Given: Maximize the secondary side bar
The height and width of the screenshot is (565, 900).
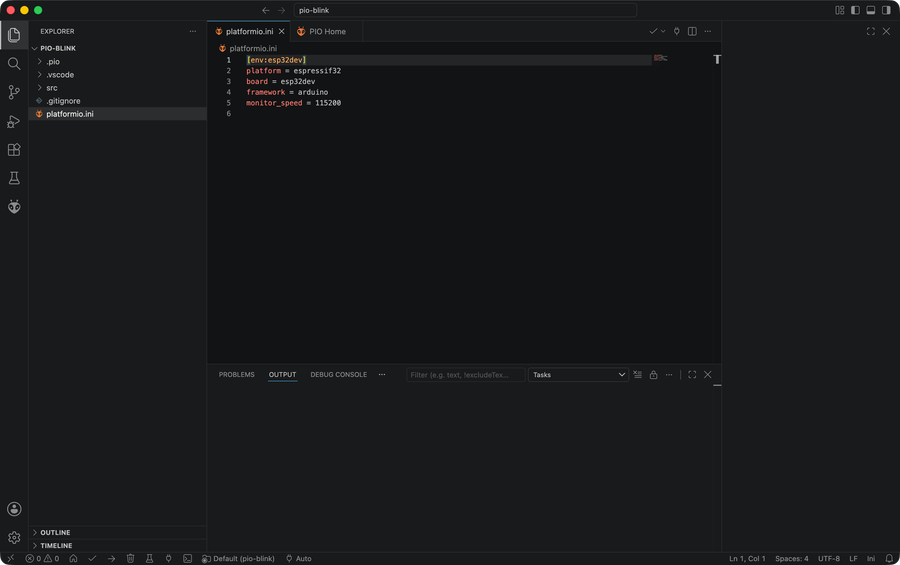Looking at the screenshot, I should point(871,31).
